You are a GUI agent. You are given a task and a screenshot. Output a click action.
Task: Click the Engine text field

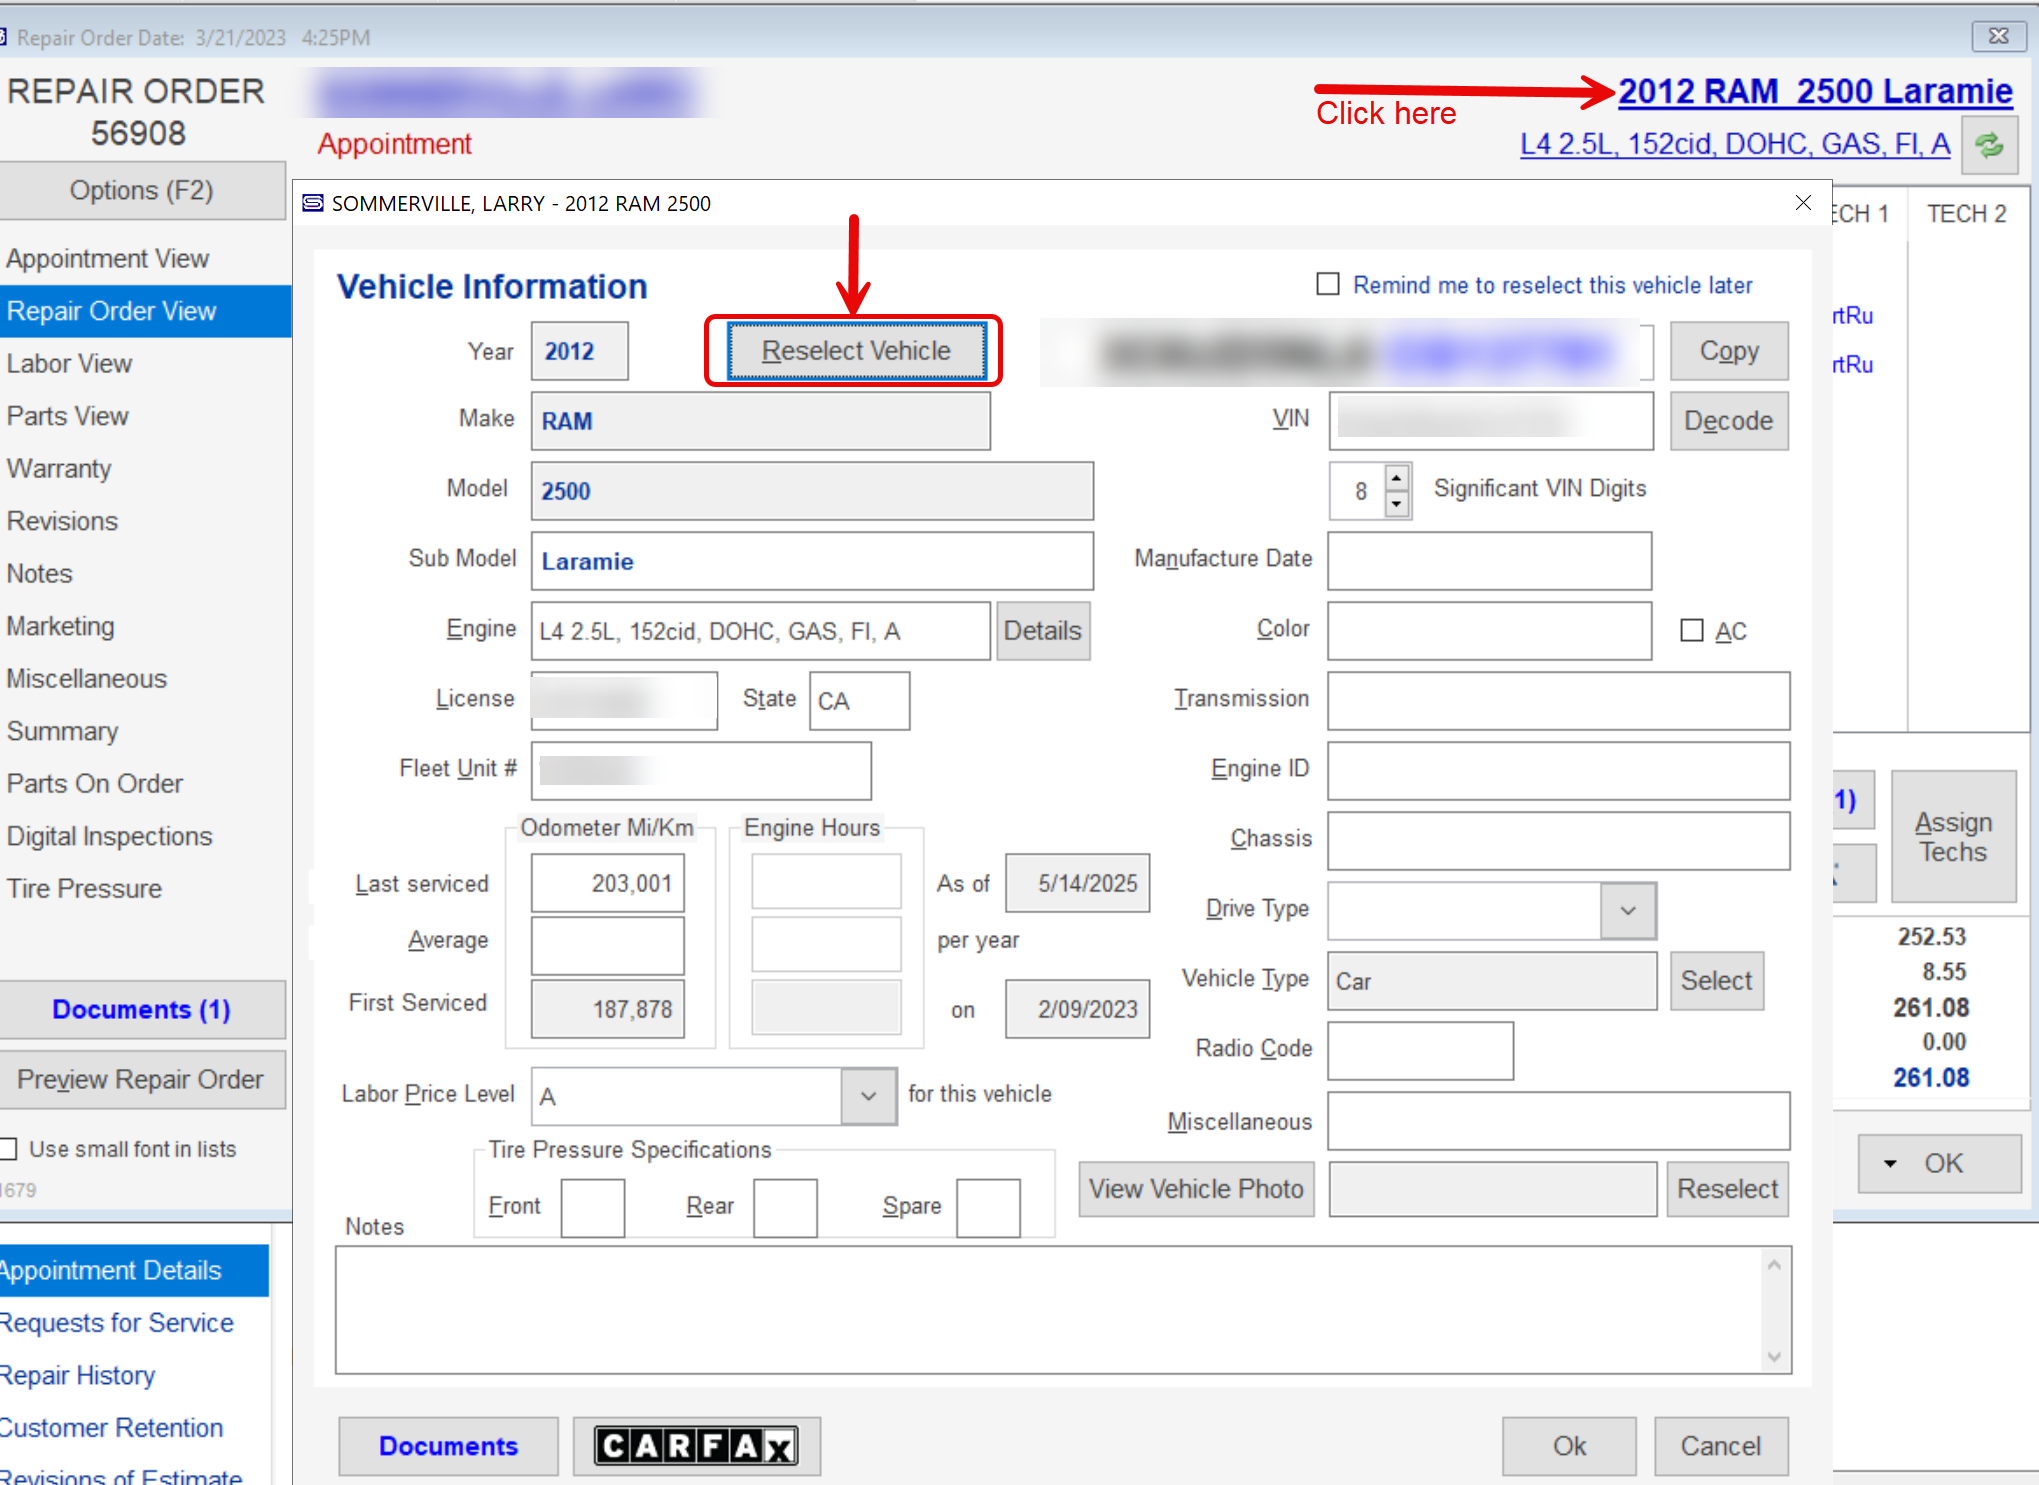coord(760,631)
